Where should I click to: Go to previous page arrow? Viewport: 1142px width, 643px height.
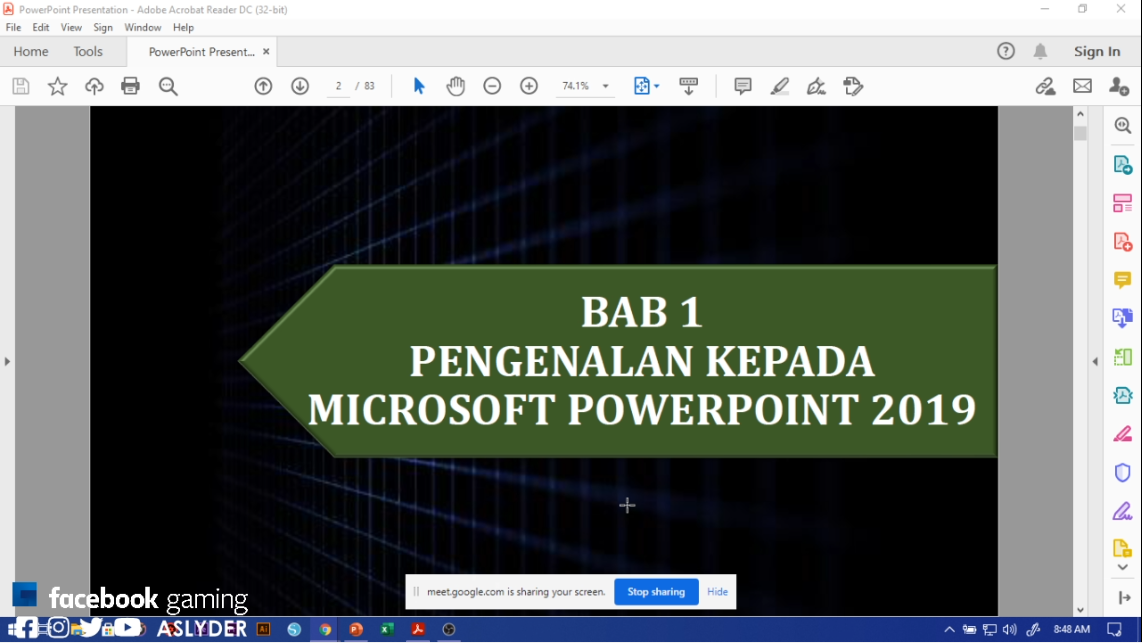tap(263, 86)
